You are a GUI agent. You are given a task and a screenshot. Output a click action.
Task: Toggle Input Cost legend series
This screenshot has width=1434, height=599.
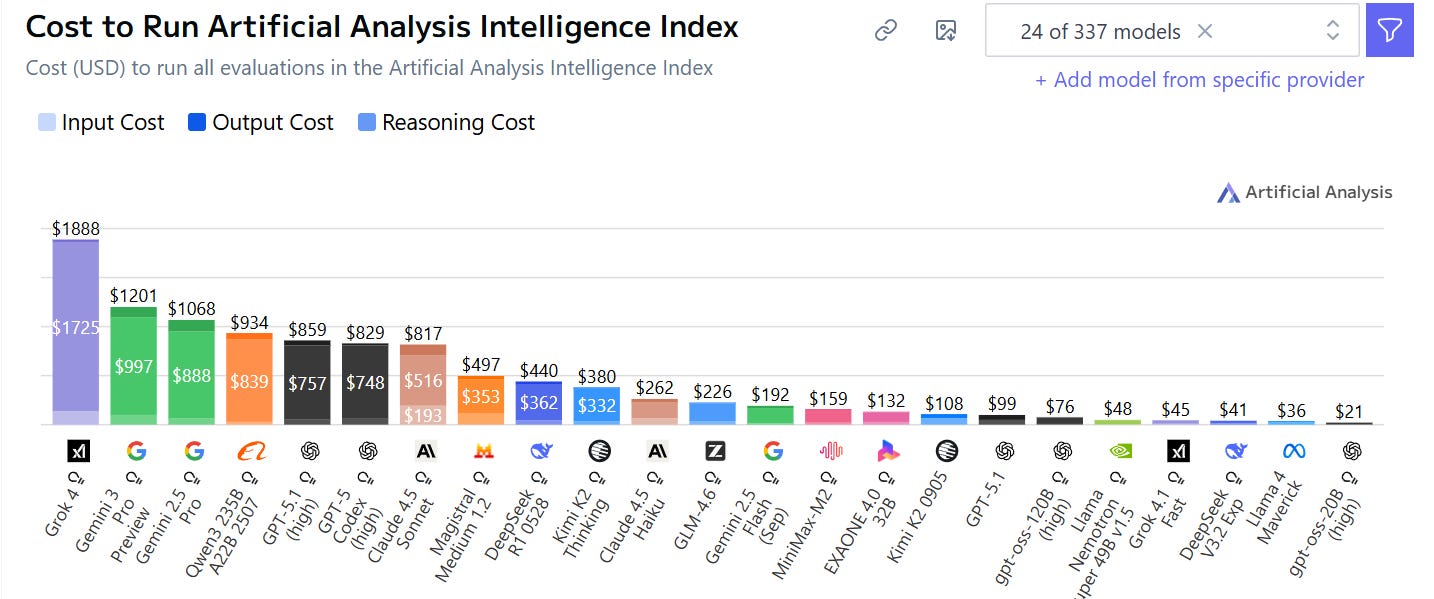(101, 123)
